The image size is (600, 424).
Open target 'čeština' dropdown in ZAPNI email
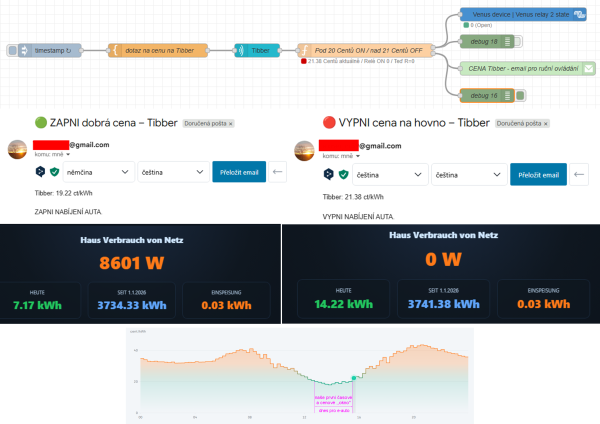coord(173,172)
